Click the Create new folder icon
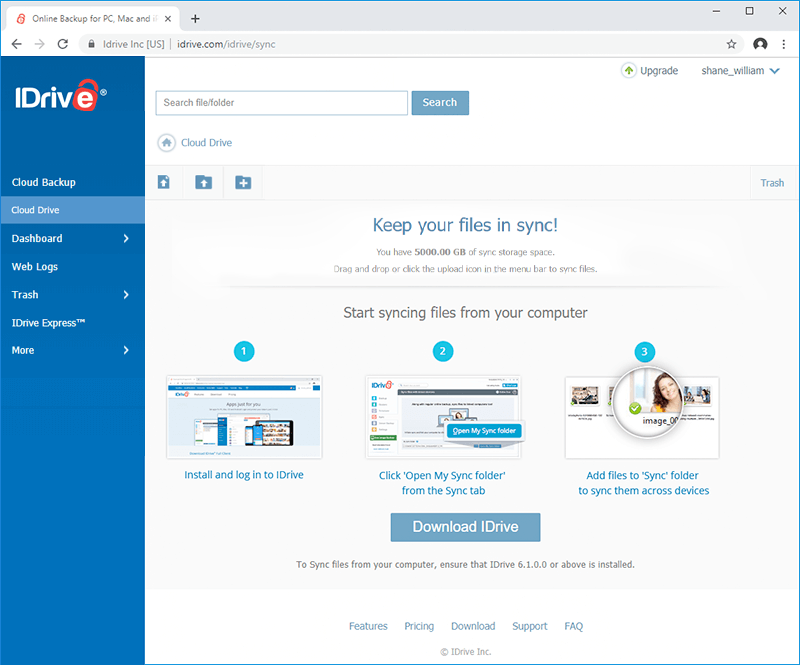Screen dimensions: 800x665 [x=243, y=182]
